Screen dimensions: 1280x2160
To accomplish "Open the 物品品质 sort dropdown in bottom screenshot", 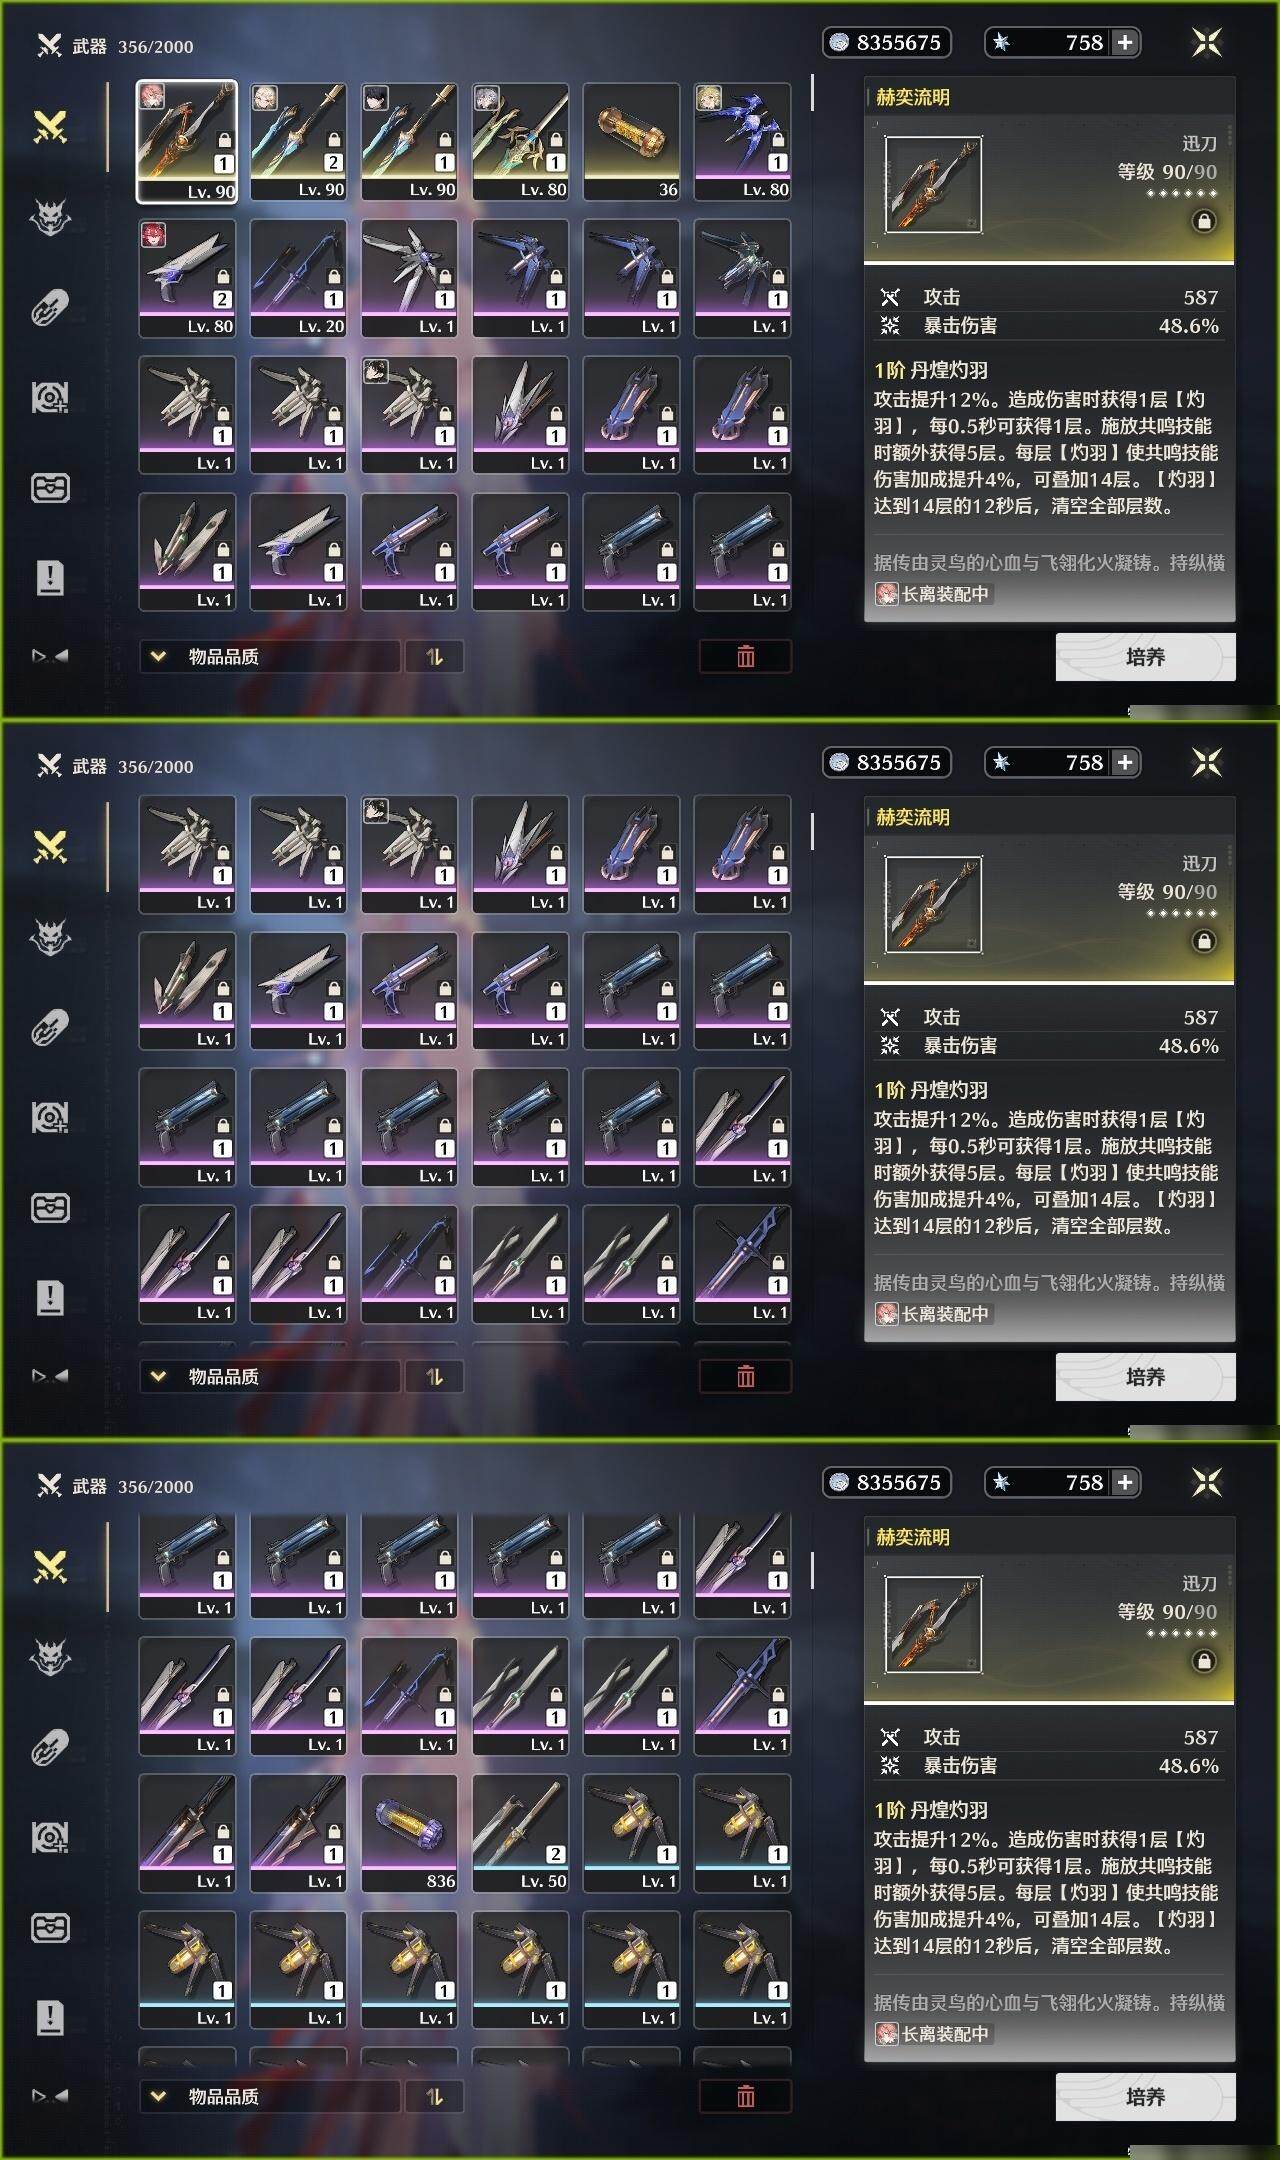I will (270, 2097).
